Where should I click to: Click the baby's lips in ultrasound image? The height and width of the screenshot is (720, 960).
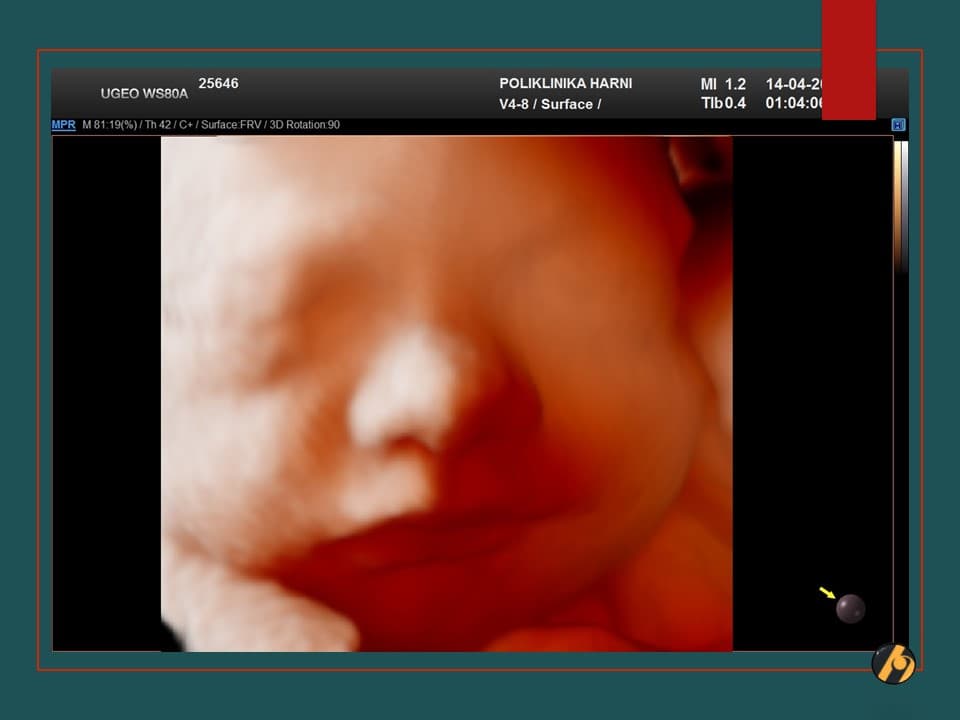pos(400,540)
